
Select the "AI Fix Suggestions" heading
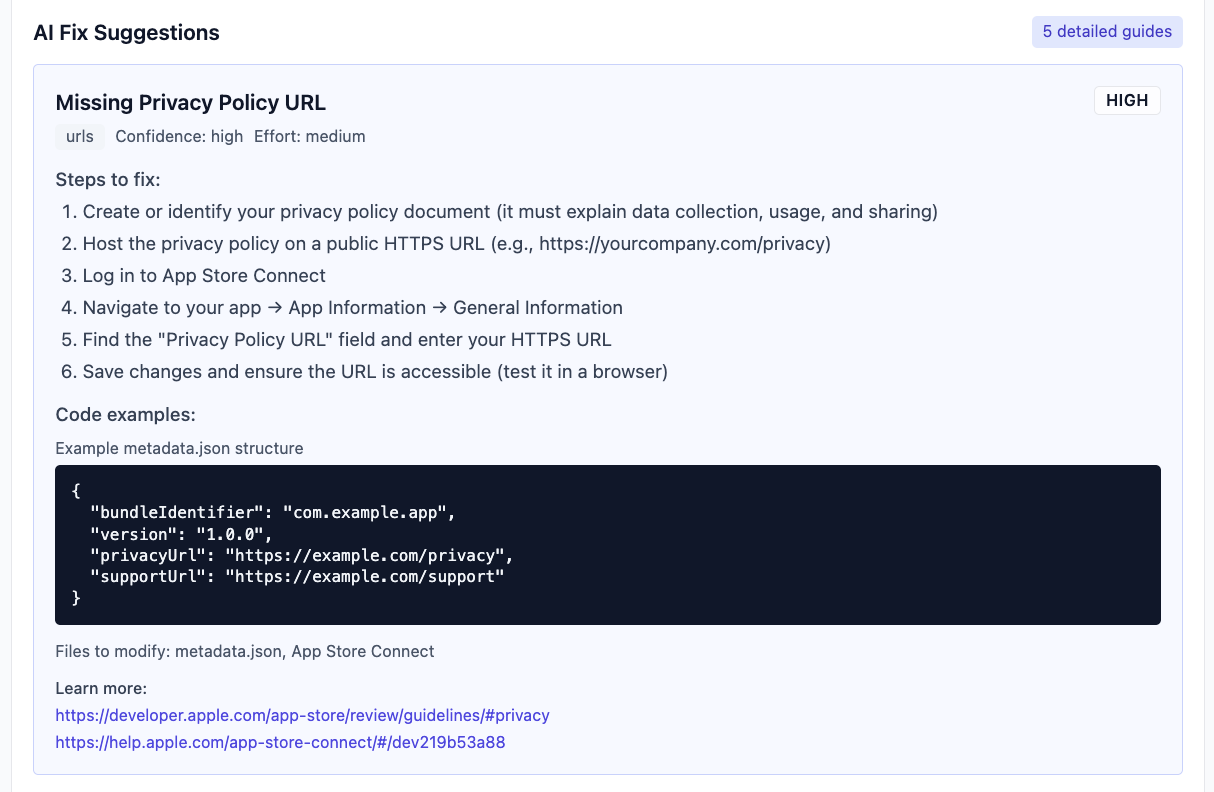tap(127, 32)
